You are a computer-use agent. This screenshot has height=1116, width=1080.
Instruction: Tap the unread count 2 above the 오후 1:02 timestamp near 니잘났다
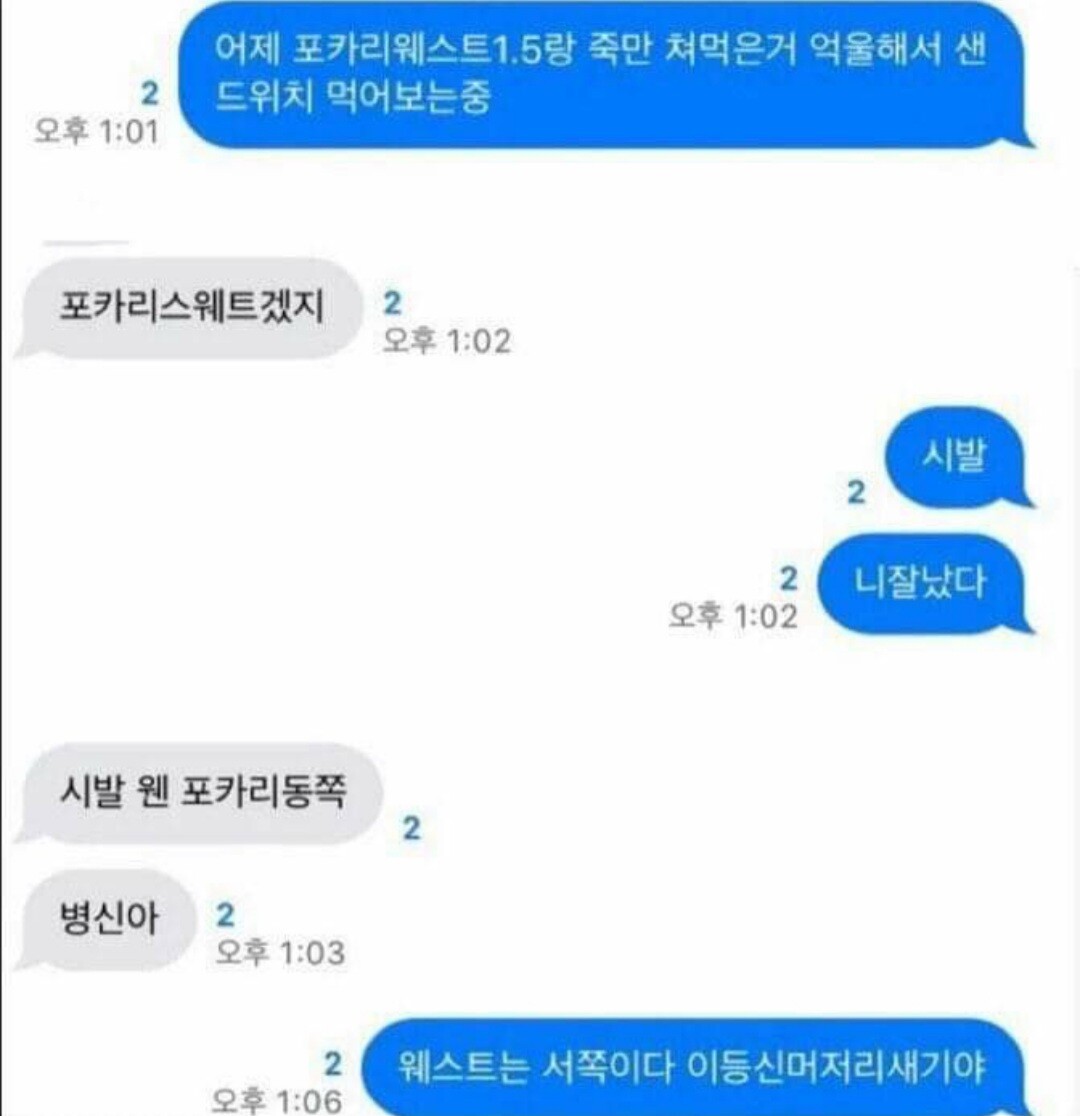coord(788,579)
